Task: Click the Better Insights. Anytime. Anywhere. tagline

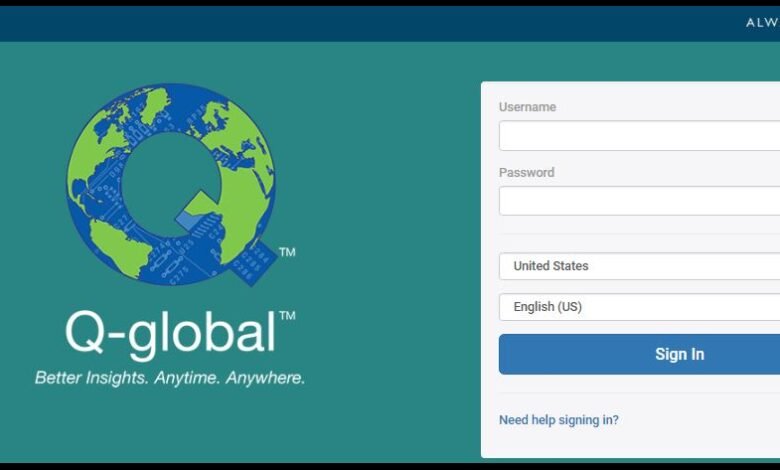Action: pos(170,378)
